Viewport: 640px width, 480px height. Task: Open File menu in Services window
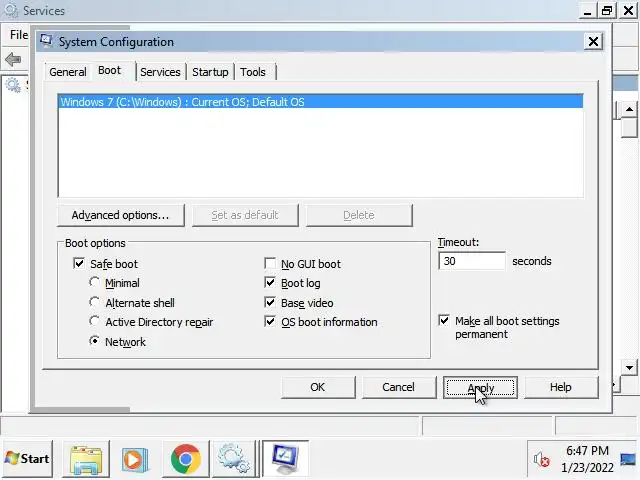pyautogui.click(x=19, y=35)
